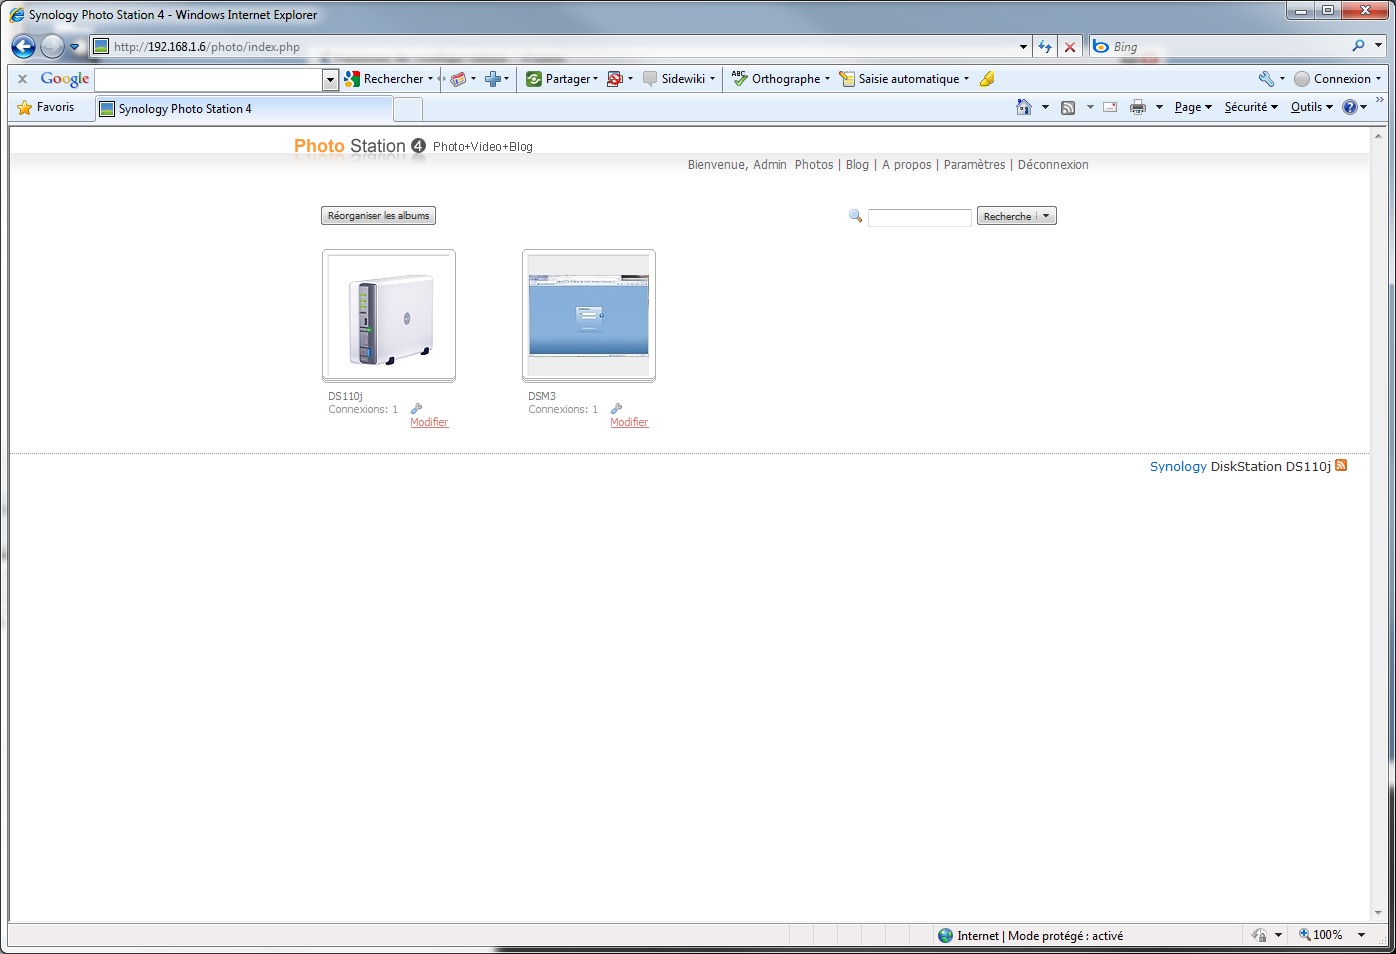Click the Google toolbar blue plus icon
Viewport: 1396px width, 954px height.
[492, 79]
